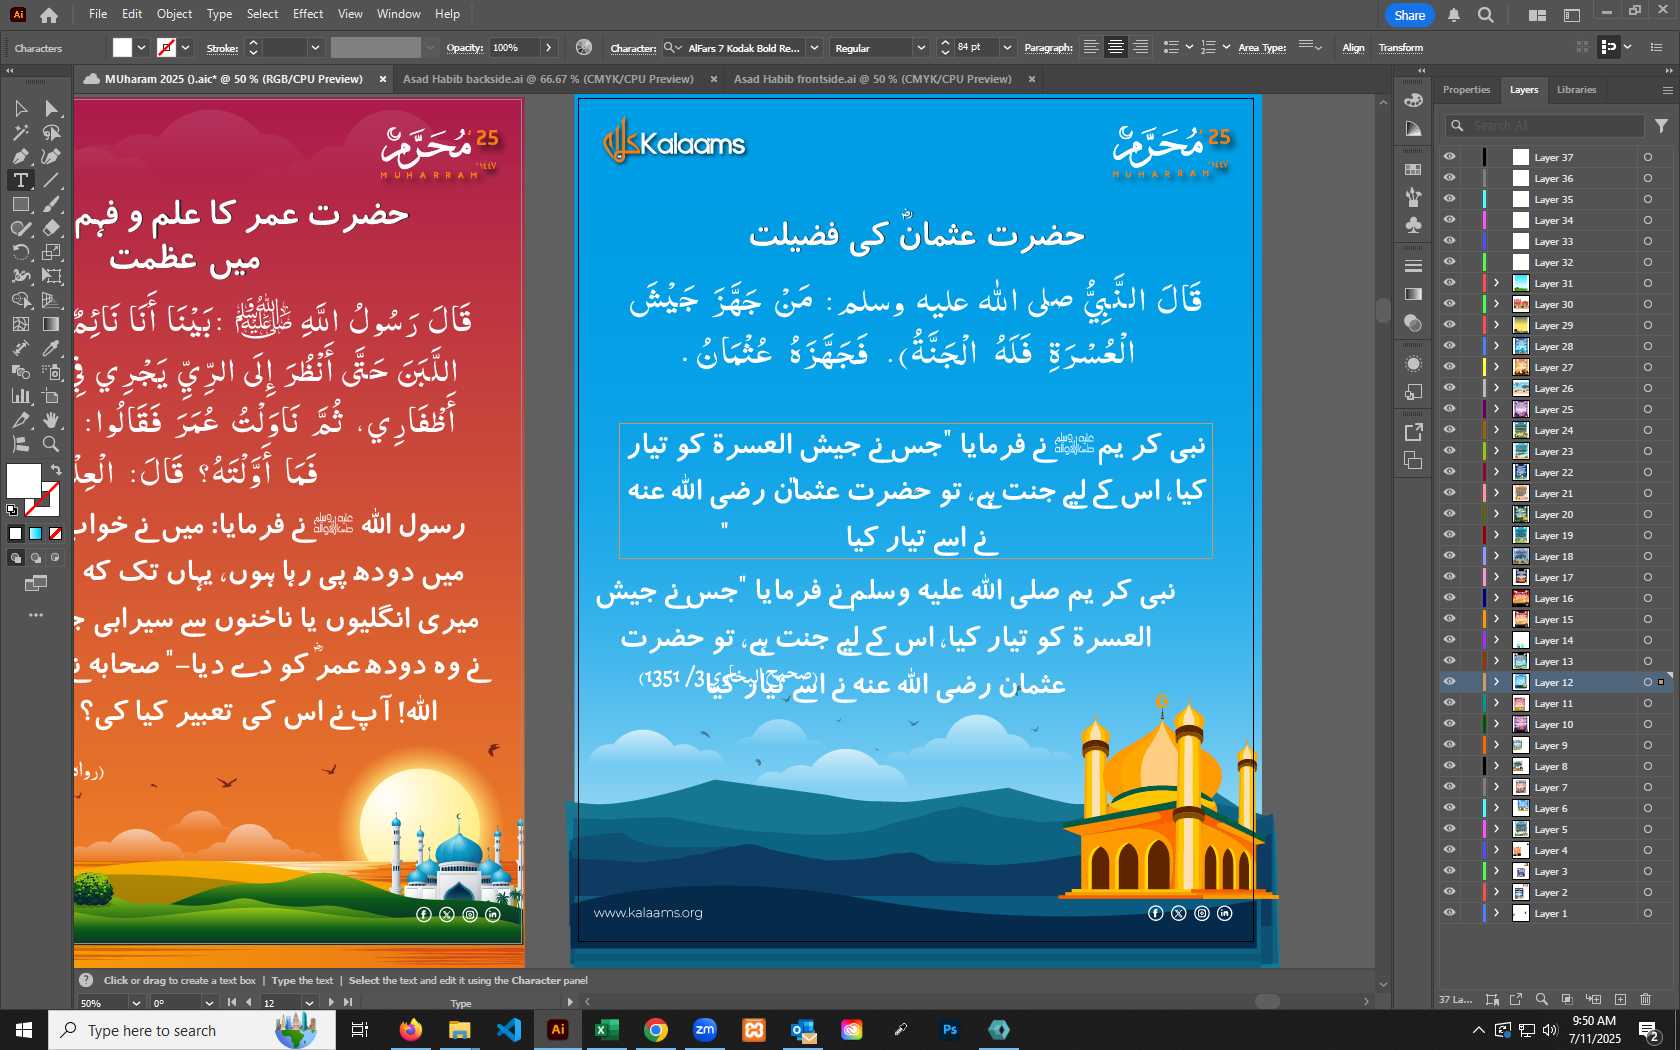Select the Line Segment tool

(x=52, y=180)
